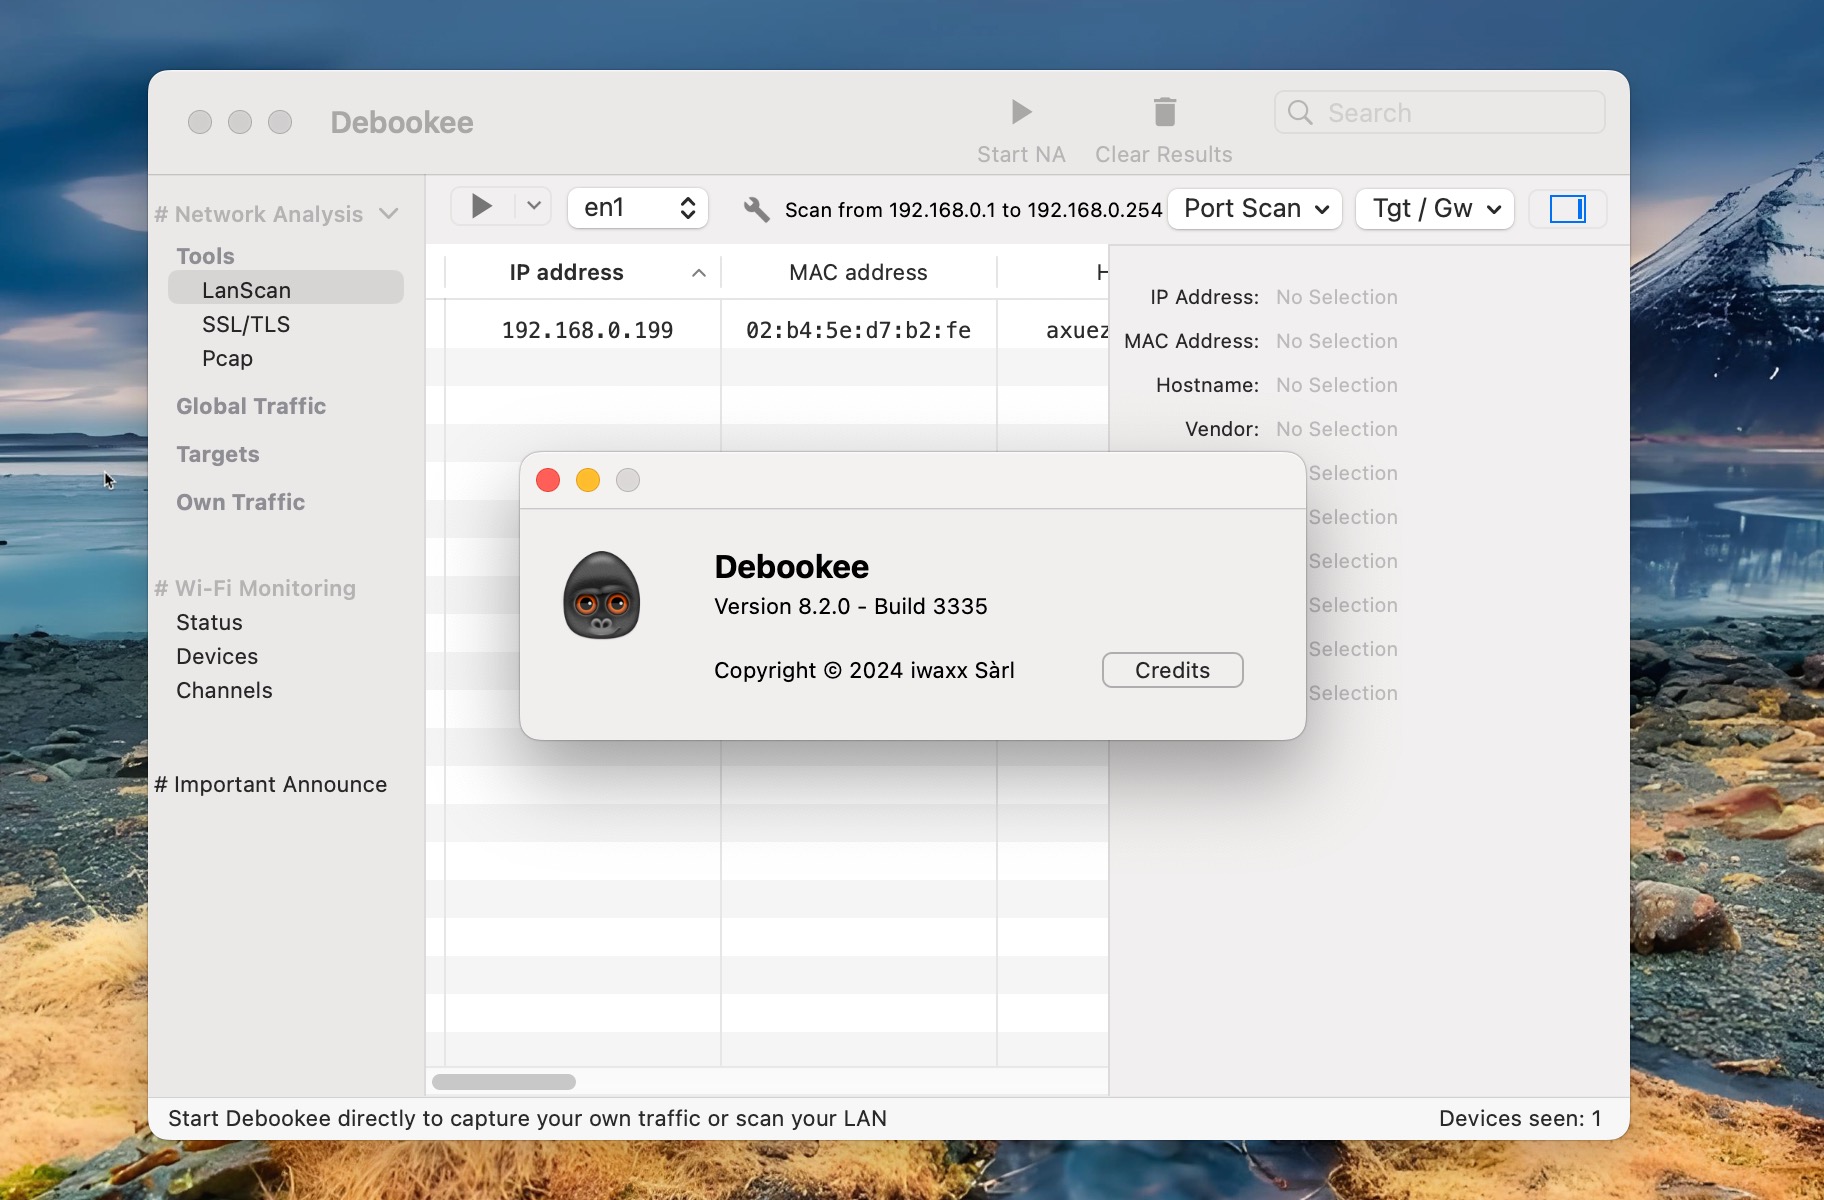This screenshot has height=1200, width=1824.
Task: Collapse the Network Analysis section chevron
Action: (x=389, y=214)
